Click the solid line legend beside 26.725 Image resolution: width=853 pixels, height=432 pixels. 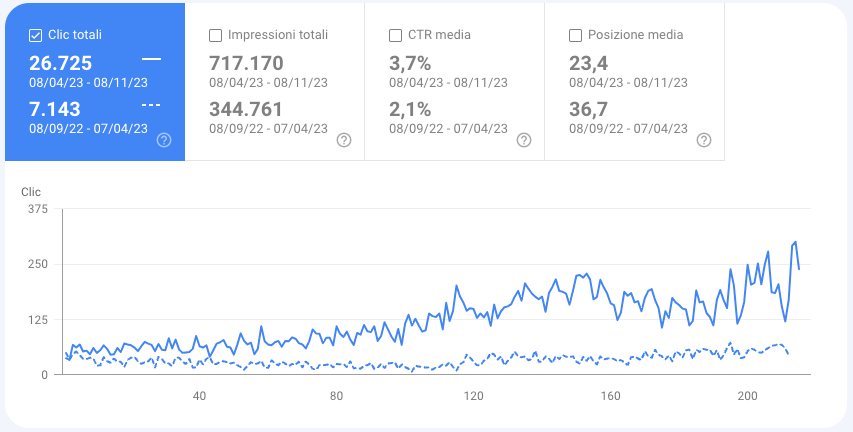tap(151, 59)
